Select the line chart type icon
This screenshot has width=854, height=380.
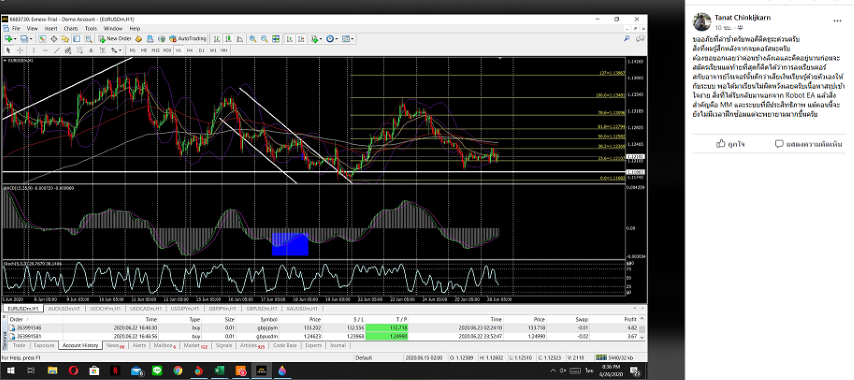240,39
